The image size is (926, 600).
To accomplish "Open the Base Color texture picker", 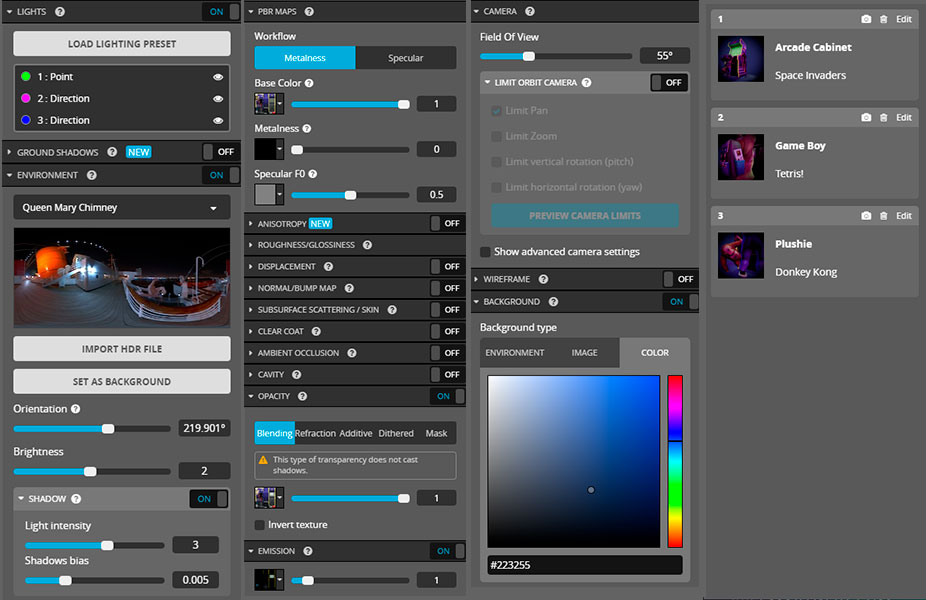I will 269,104.
